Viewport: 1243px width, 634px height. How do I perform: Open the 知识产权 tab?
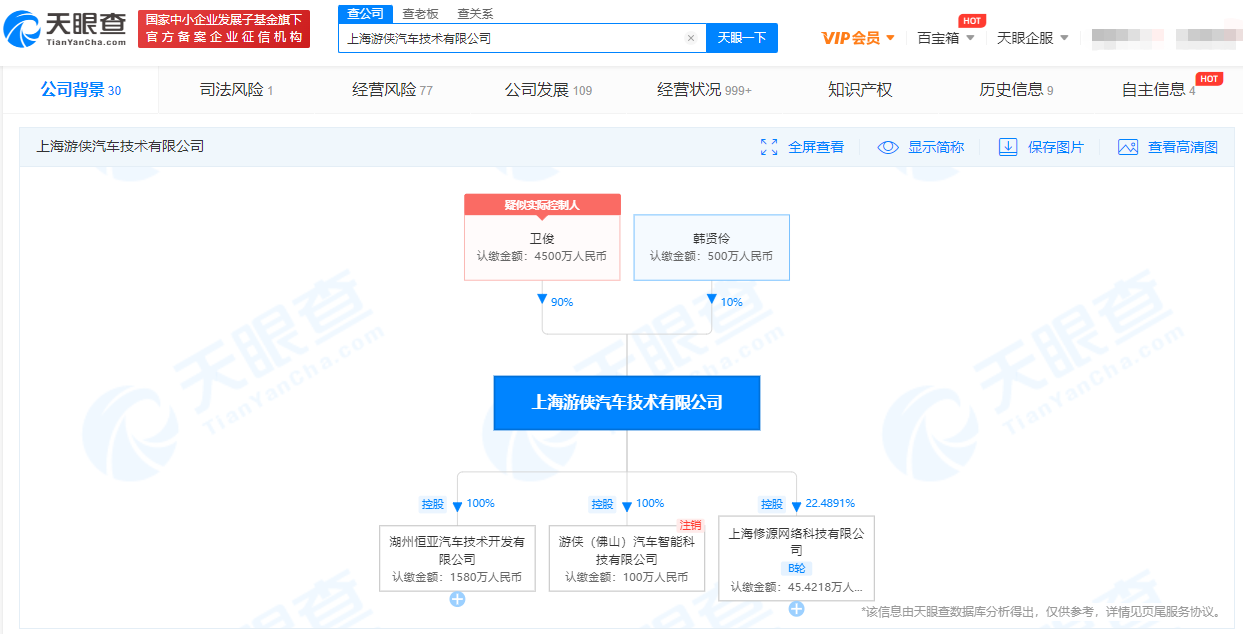[x=860, y=90]
